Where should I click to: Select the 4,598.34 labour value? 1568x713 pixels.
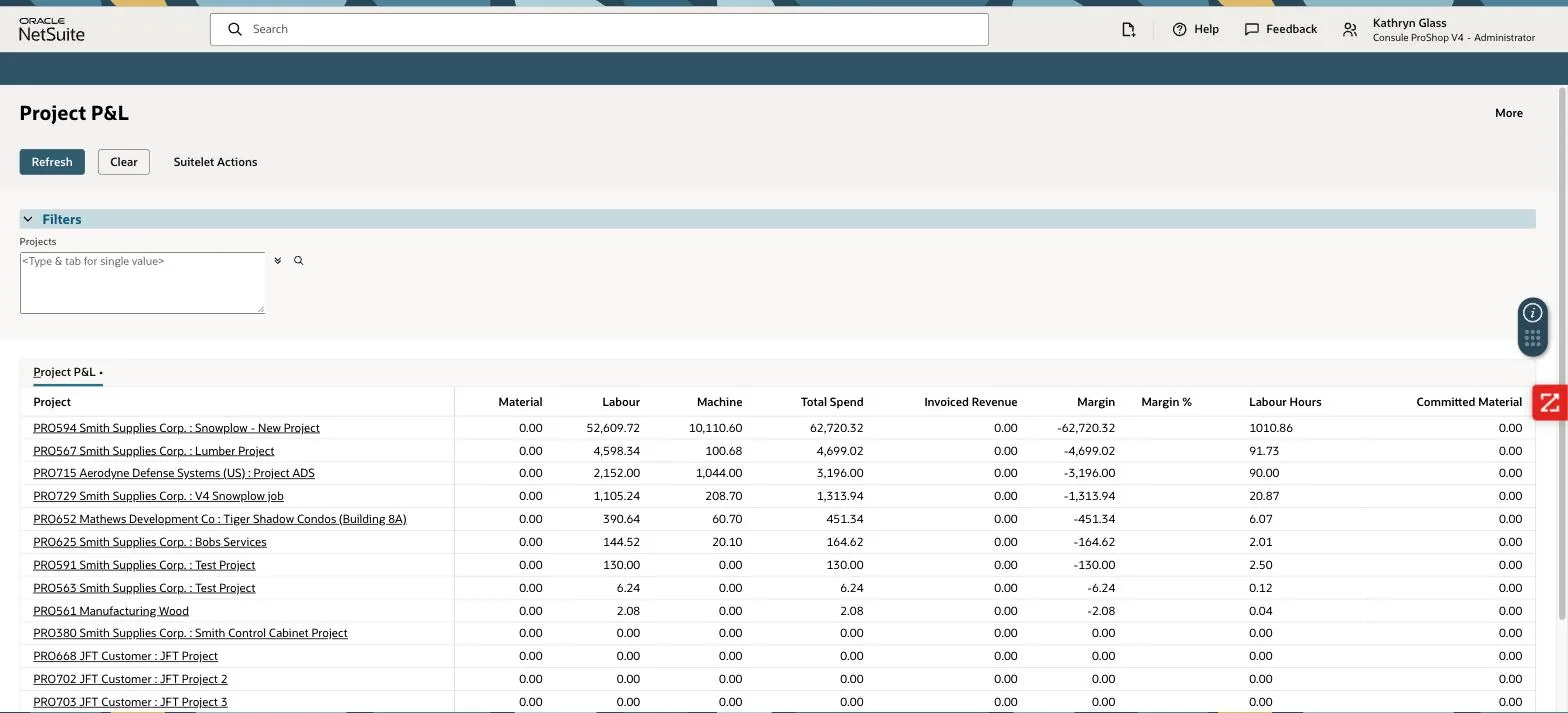click(x=617, y=451)
